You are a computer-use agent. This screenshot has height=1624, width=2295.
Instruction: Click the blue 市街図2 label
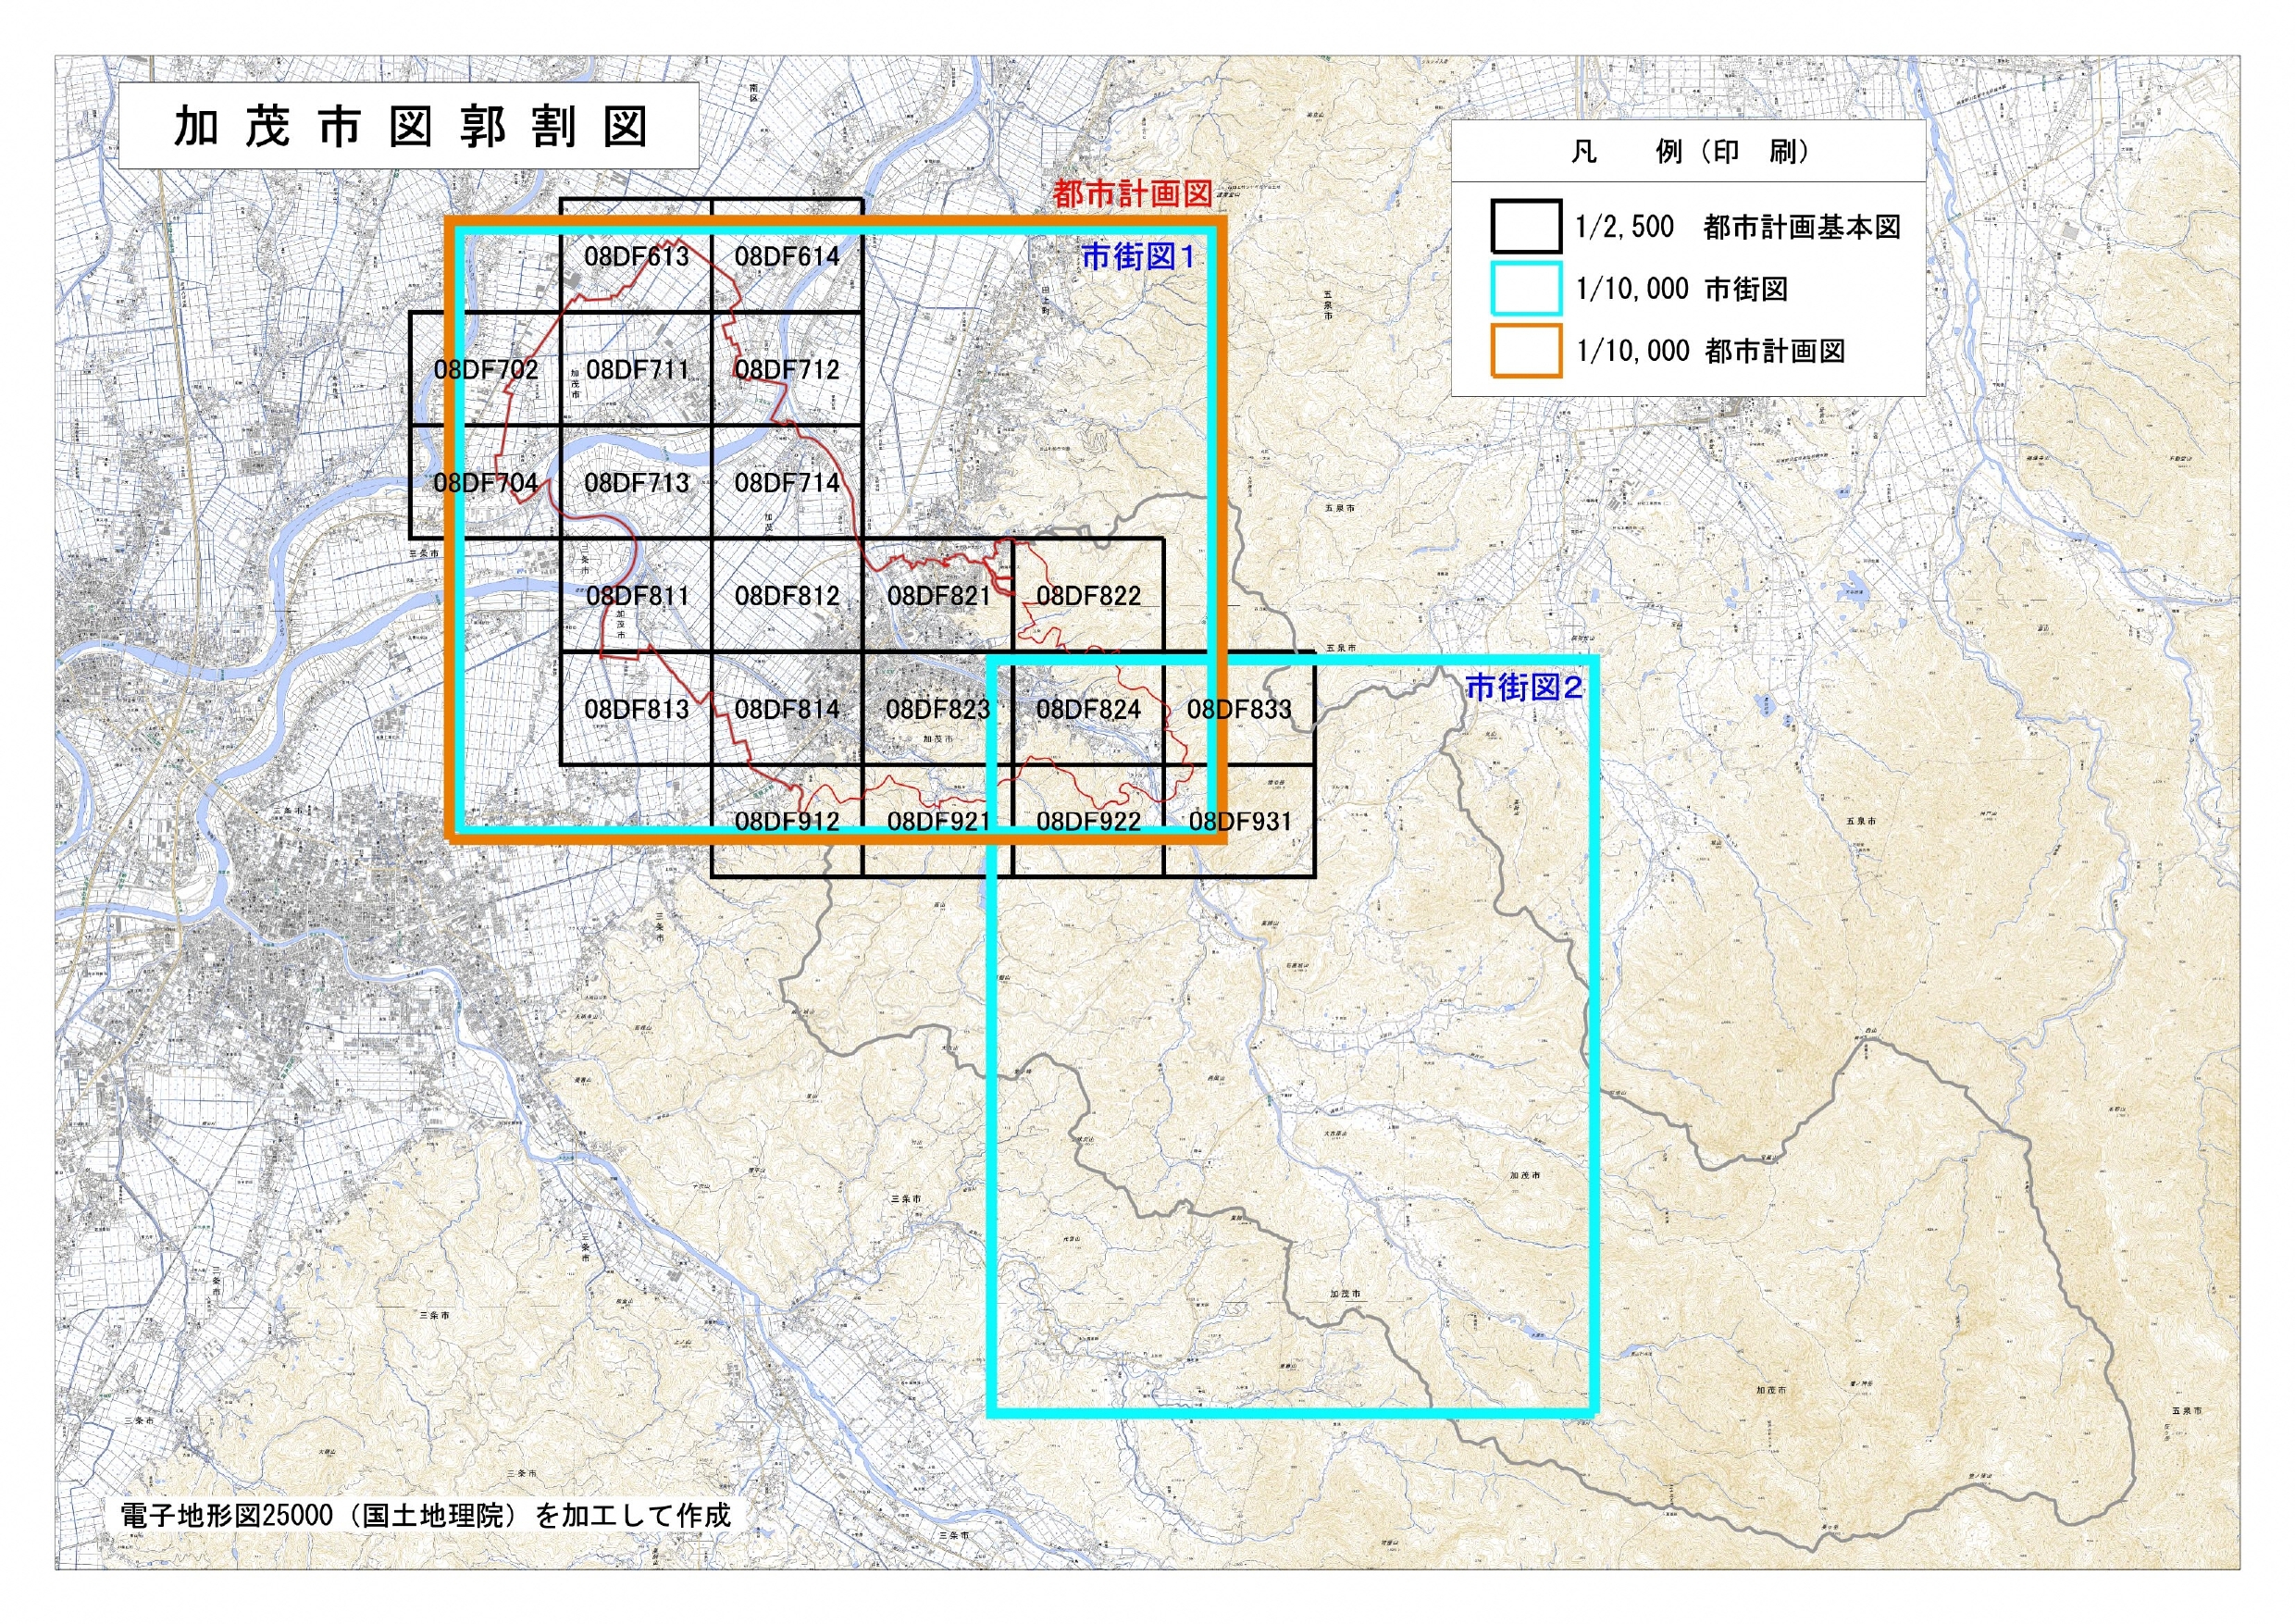click(1523, 687)
